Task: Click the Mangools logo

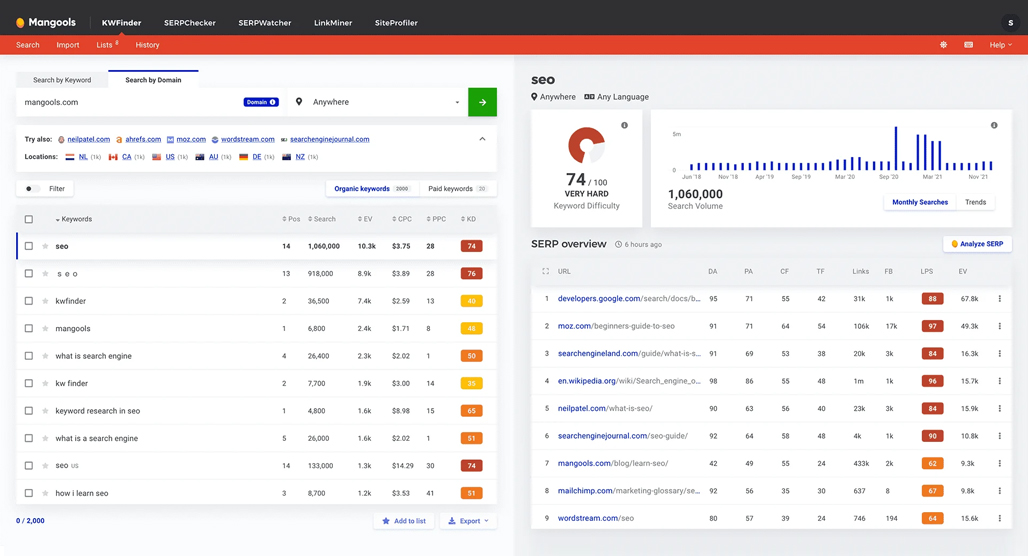Action: click(46, 22)
